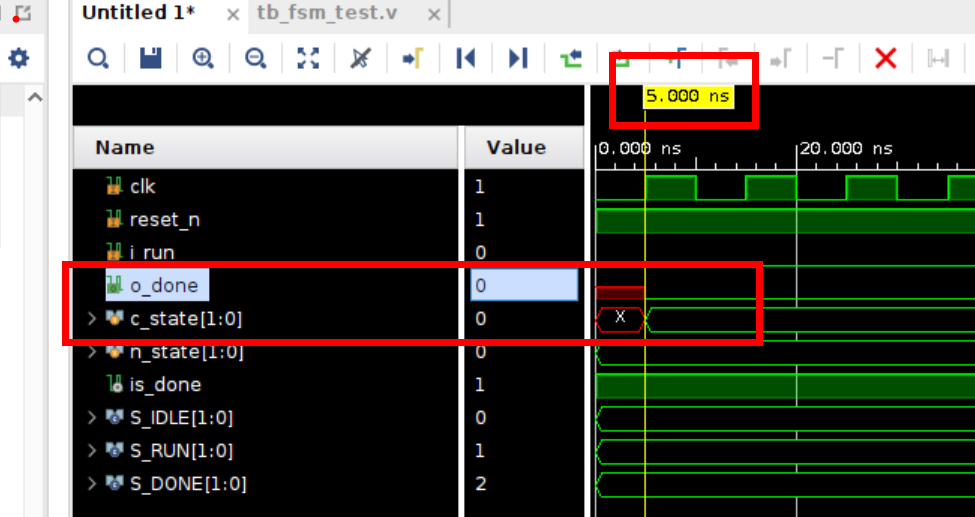The height and width of the screenshot is (517, 975).
Task: Go to next marker
Action: coord(780,59)
